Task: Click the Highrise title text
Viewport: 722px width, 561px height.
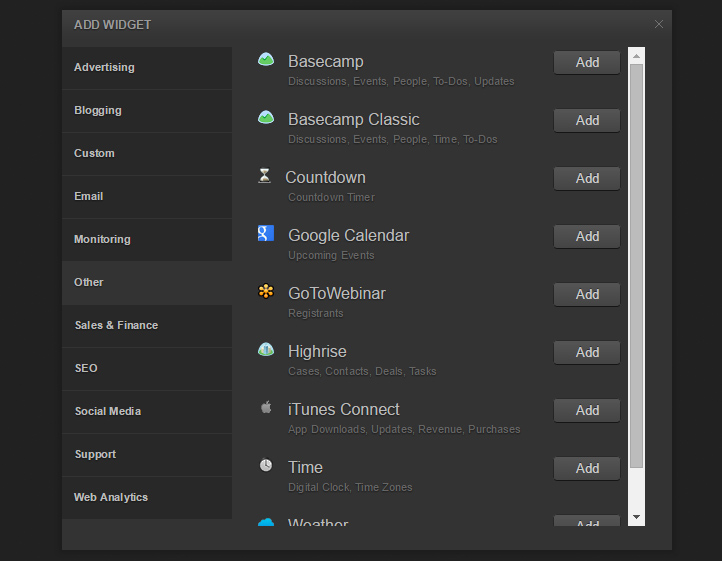Action: pyautogui.click(x=317, y=351)
